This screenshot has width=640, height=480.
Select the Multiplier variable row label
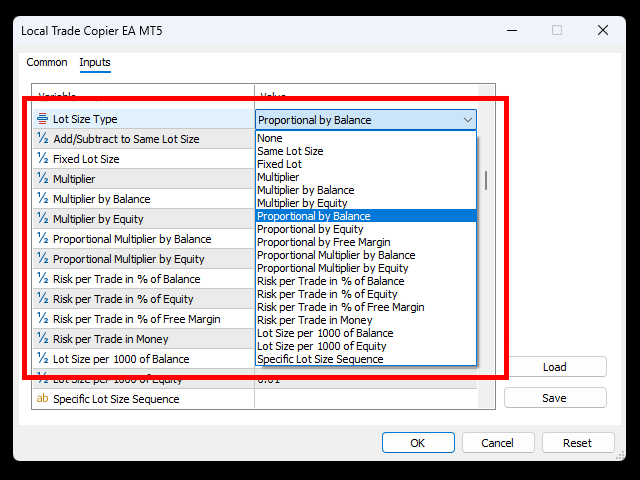coord(74,179)
